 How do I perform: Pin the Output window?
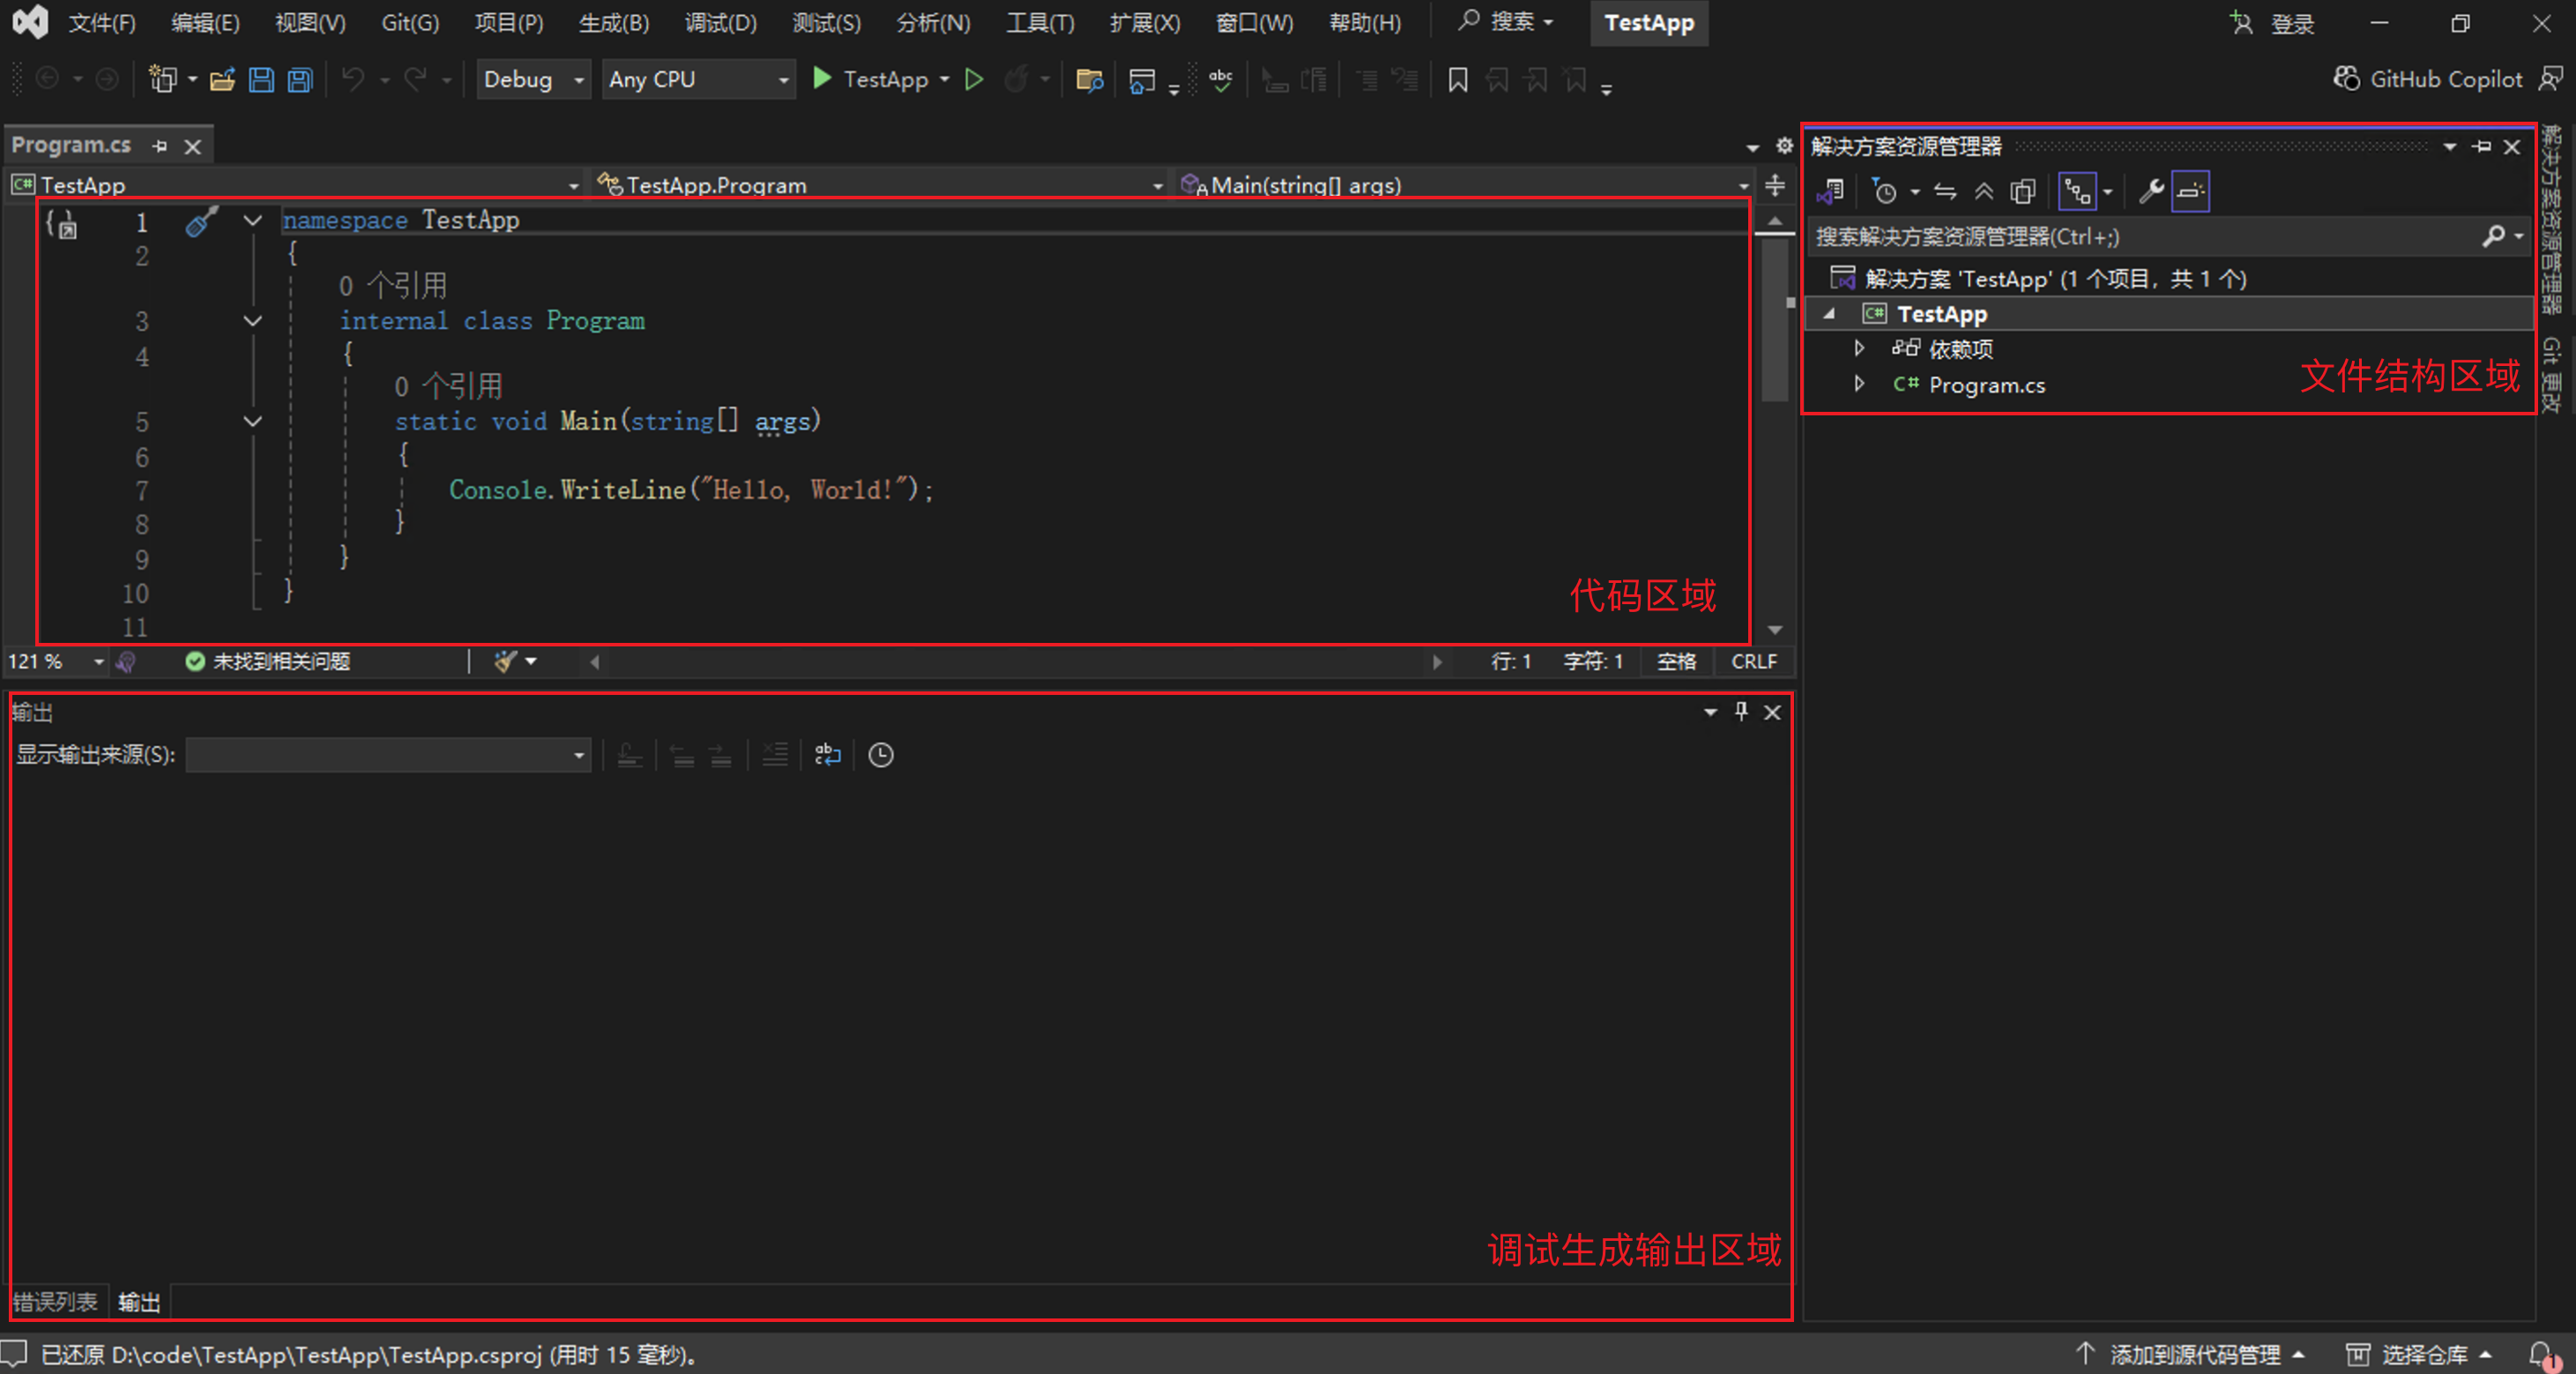coord(1740,712)
